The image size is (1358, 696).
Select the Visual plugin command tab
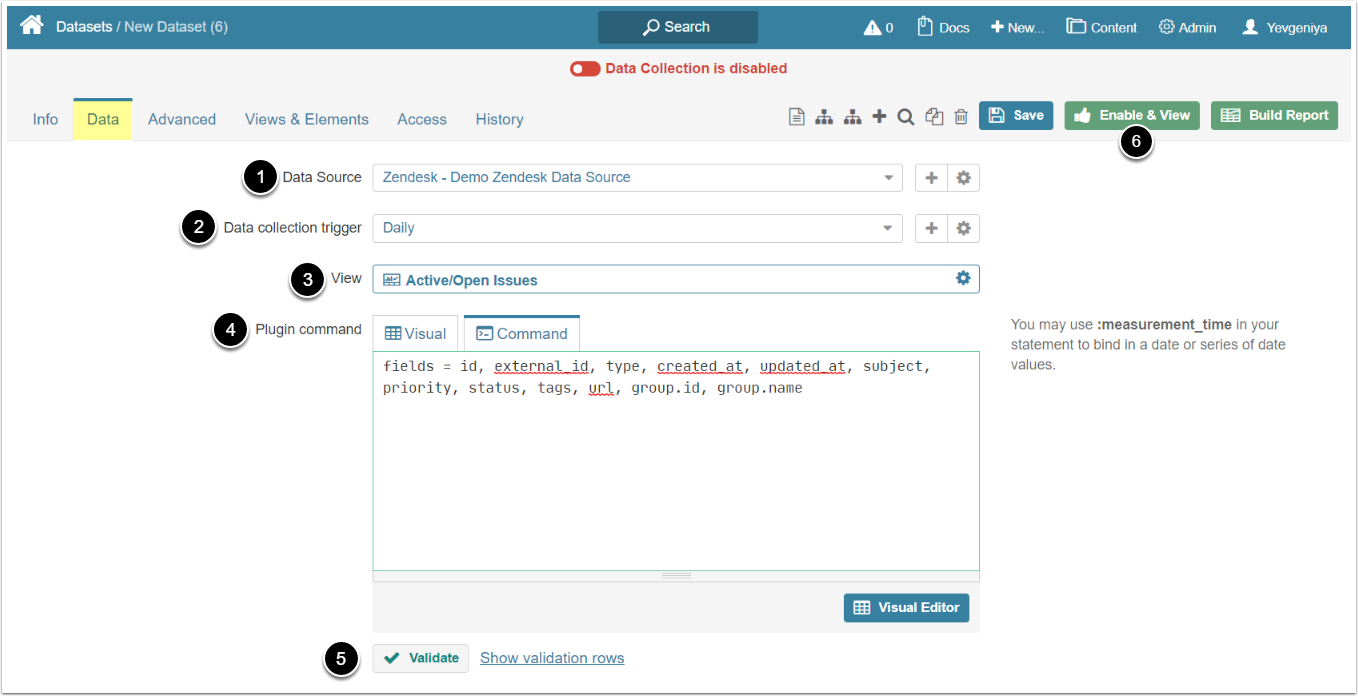pos(416,334)
